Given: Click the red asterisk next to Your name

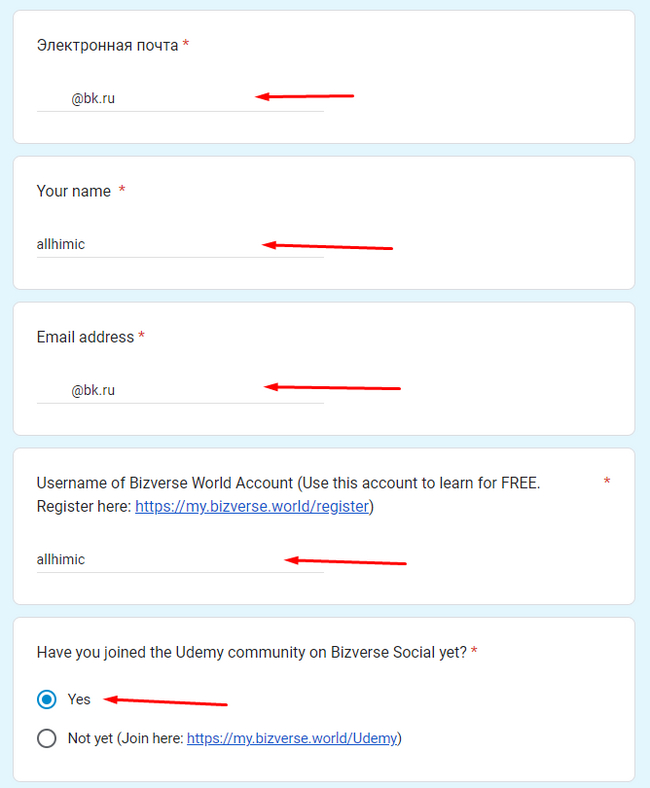Looking at the screenshot, I should [x=122, y=191].
